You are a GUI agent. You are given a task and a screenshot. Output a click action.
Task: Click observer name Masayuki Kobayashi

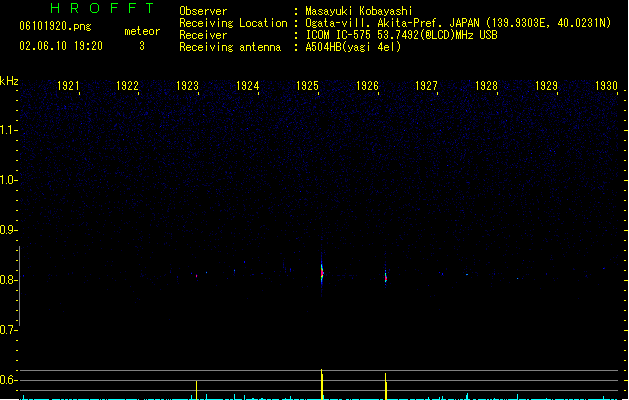coord(359,11)
